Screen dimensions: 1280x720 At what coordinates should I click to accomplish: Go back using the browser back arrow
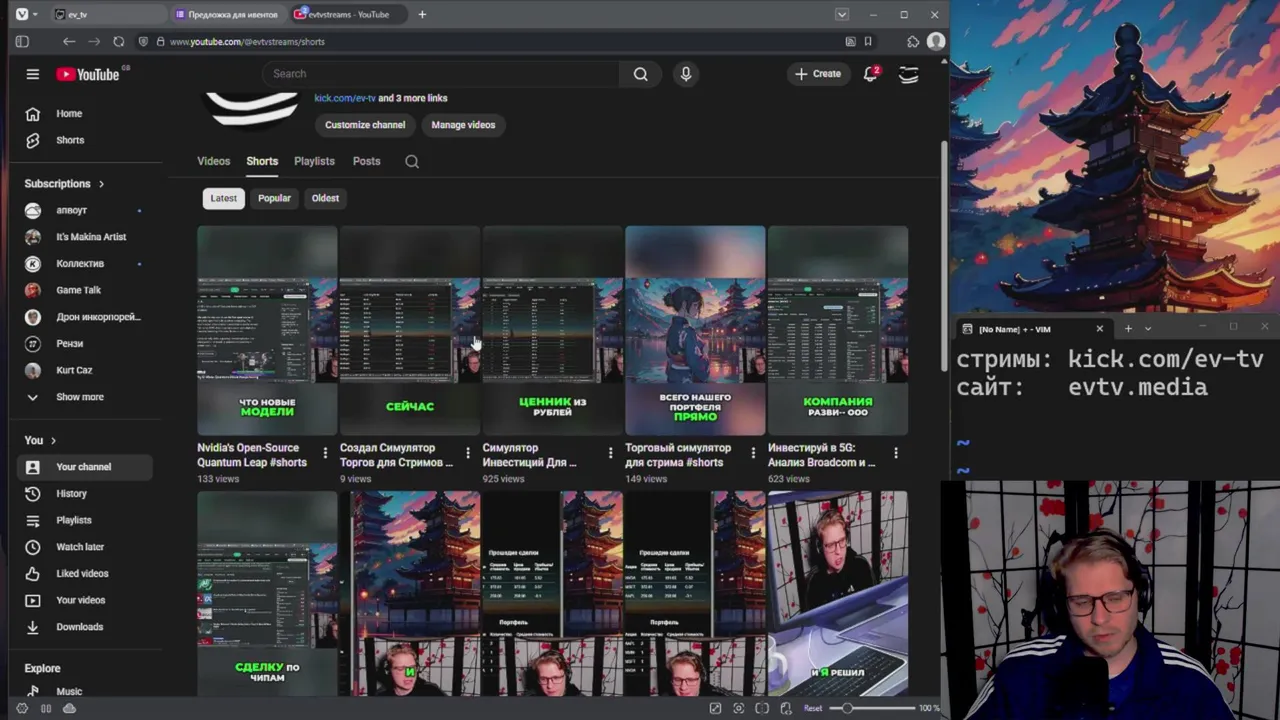[69, 42]
